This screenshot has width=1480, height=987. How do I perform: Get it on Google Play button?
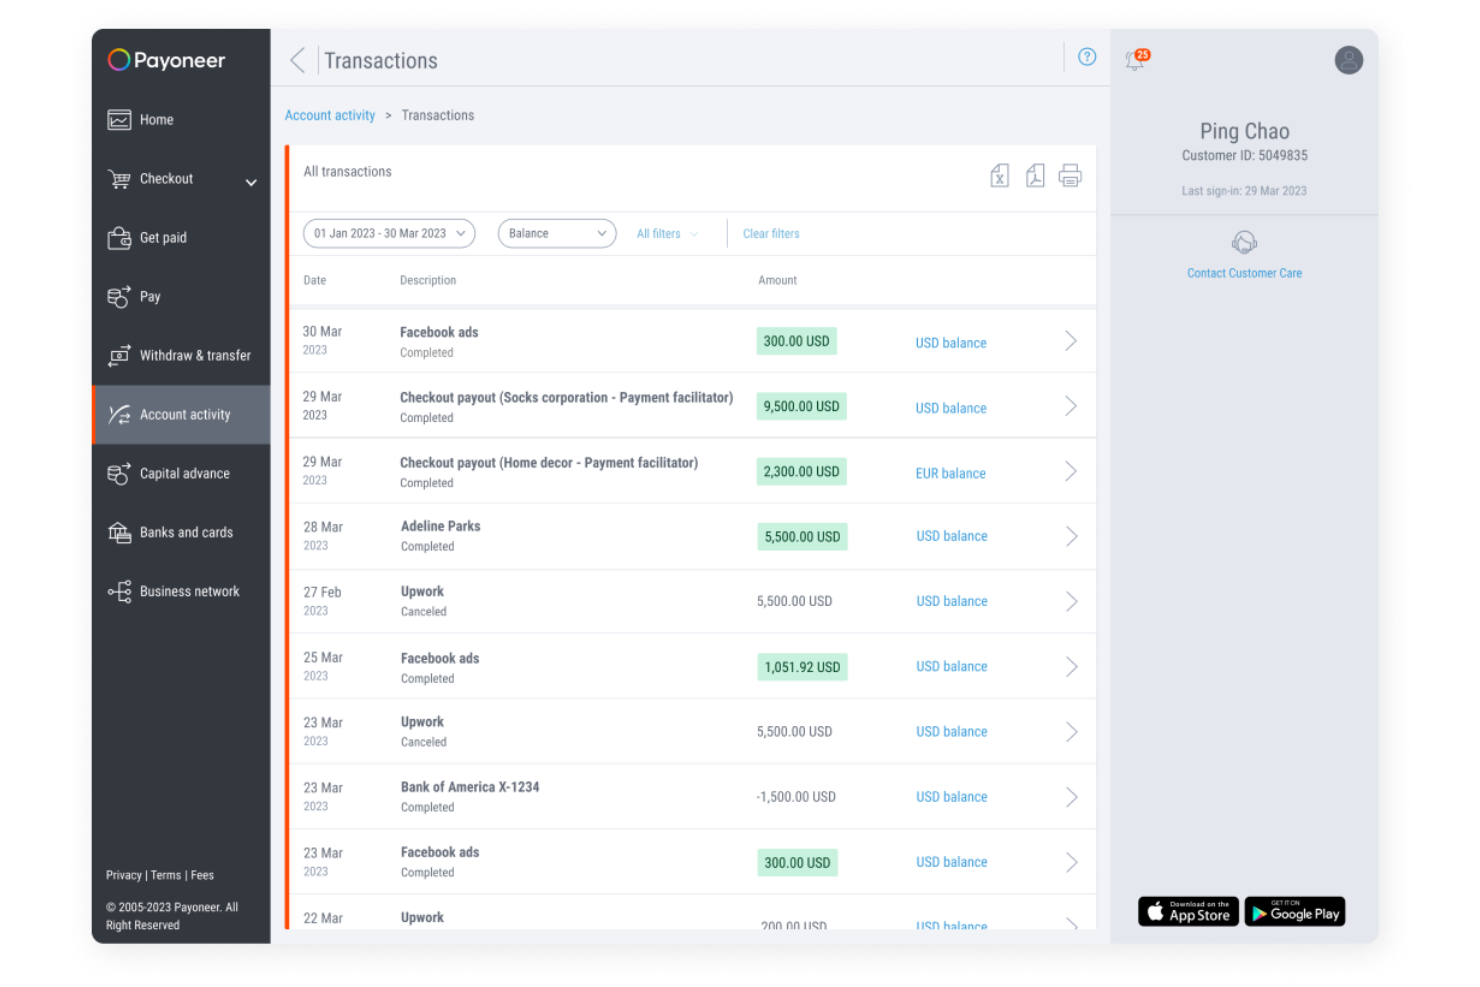[1295, 911]
